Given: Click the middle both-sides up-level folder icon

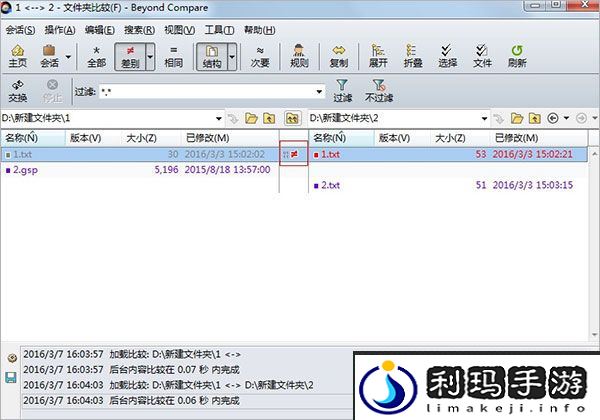Looking at the screenshot, I should [293, 119].
